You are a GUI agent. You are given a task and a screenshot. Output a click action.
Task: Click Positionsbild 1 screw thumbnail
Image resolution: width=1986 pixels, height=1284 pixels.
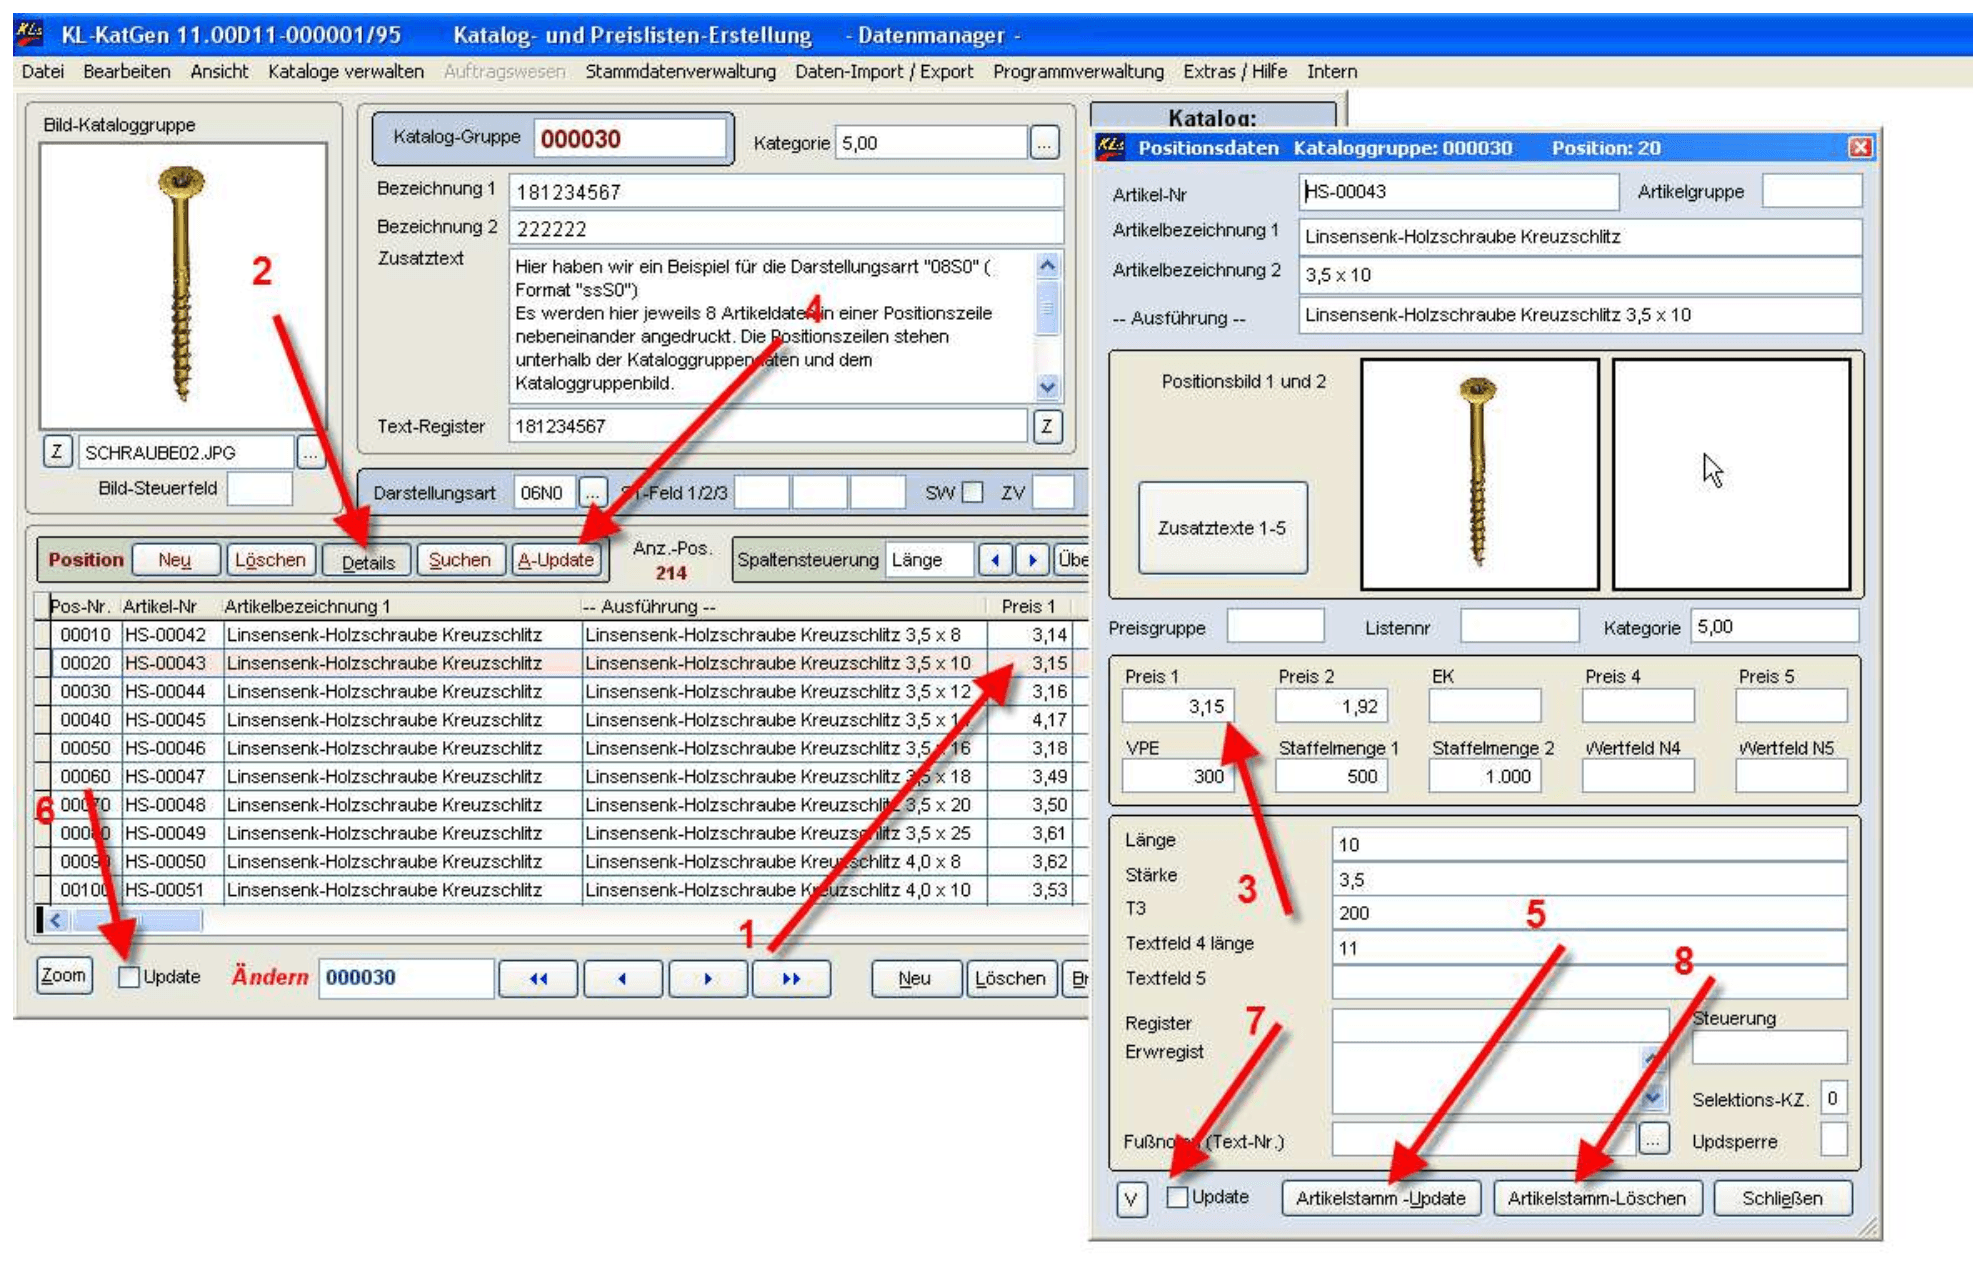coord(1479,474)
